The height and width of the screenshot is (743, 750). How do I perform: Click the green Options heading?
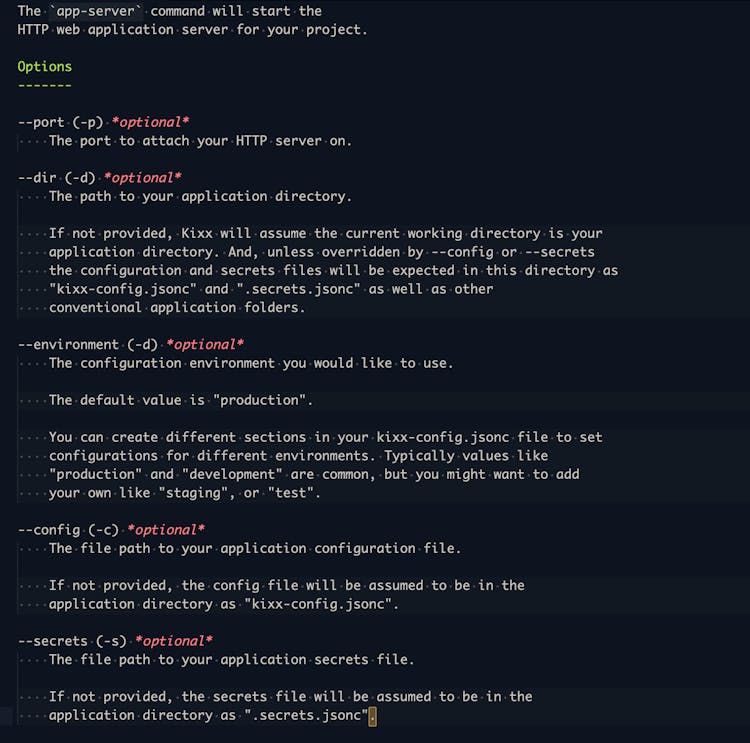pos(45,66)
